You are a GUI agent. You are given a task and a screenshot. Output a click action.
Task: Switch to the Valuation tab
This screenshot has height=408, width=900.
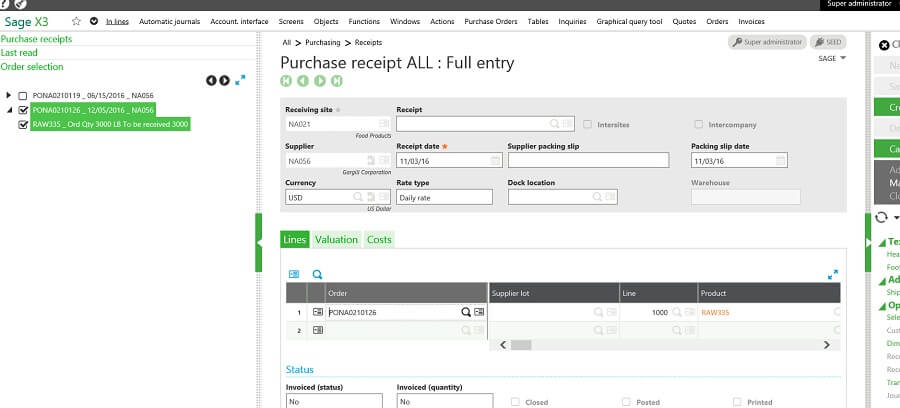coord(336,240)
